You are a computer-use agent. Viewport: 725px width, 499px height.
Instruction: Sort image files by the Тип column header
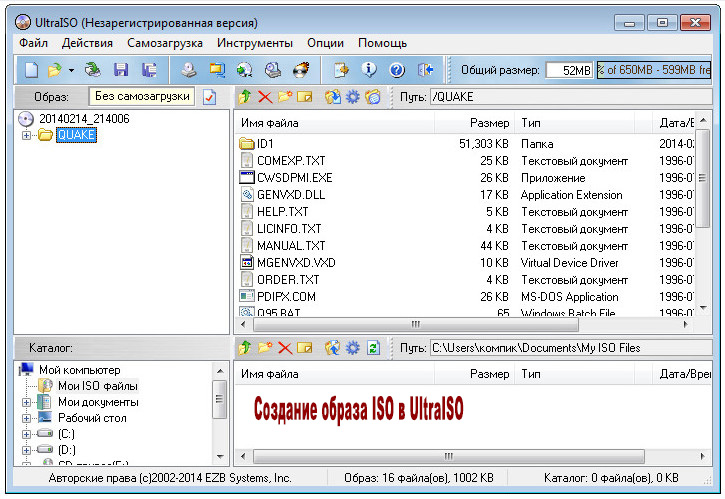(573, 123)
